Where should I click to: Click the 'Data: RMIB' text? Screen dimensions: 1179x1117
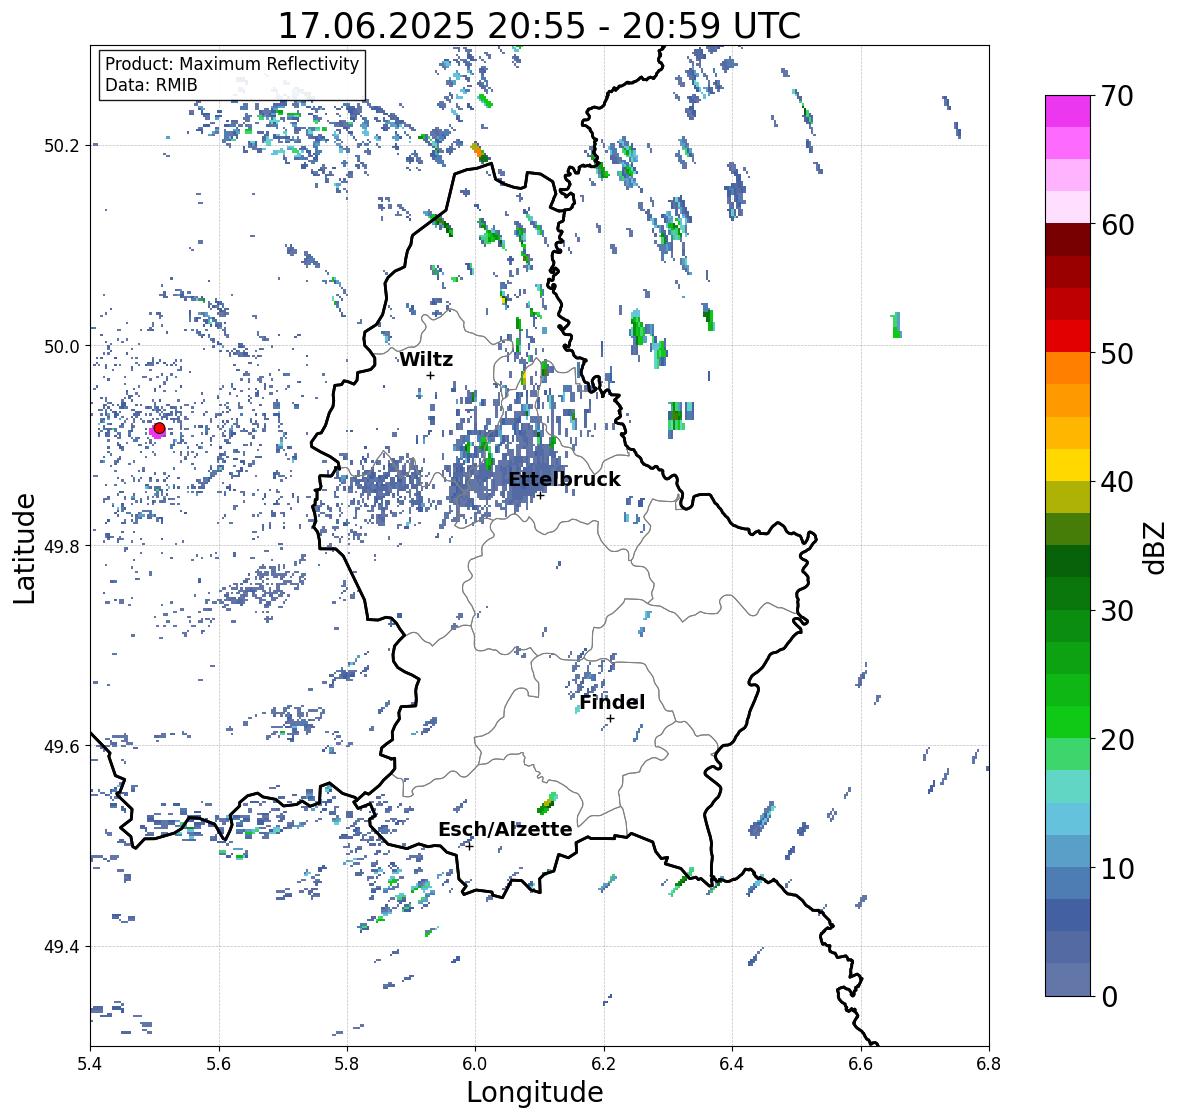click(151, 85)
